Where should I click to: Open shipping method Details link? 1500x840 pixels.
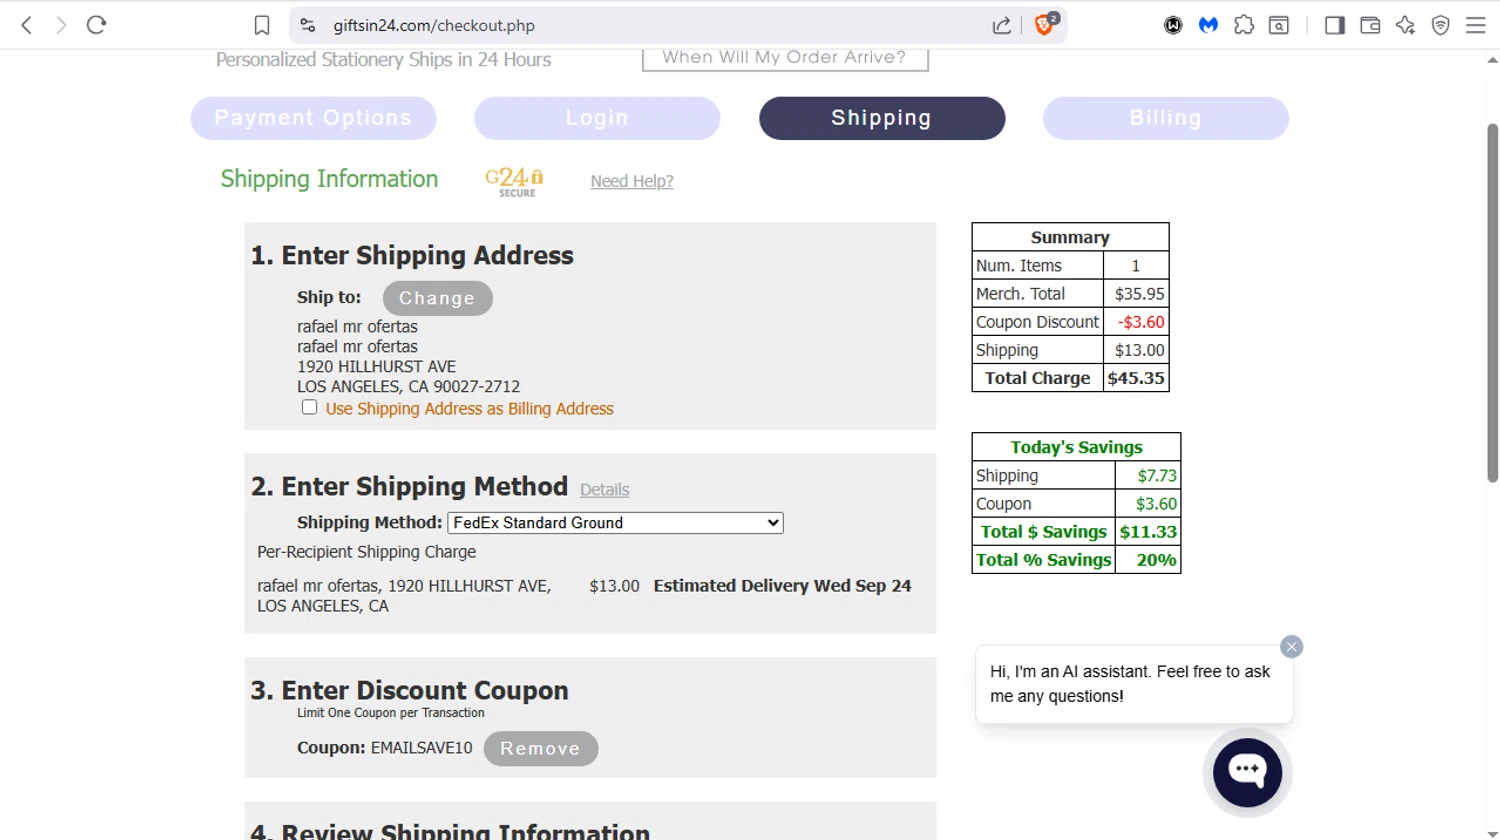(x=604, y=490)
